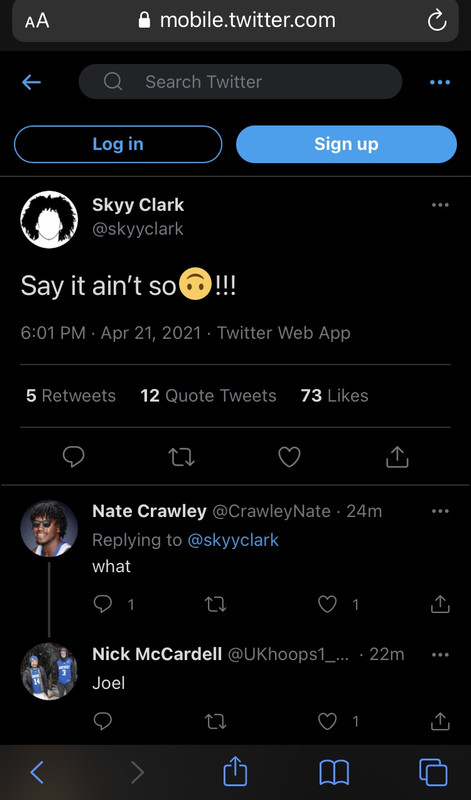
Task: Open the 73 Likes list
Action: [x=334, y=396]
